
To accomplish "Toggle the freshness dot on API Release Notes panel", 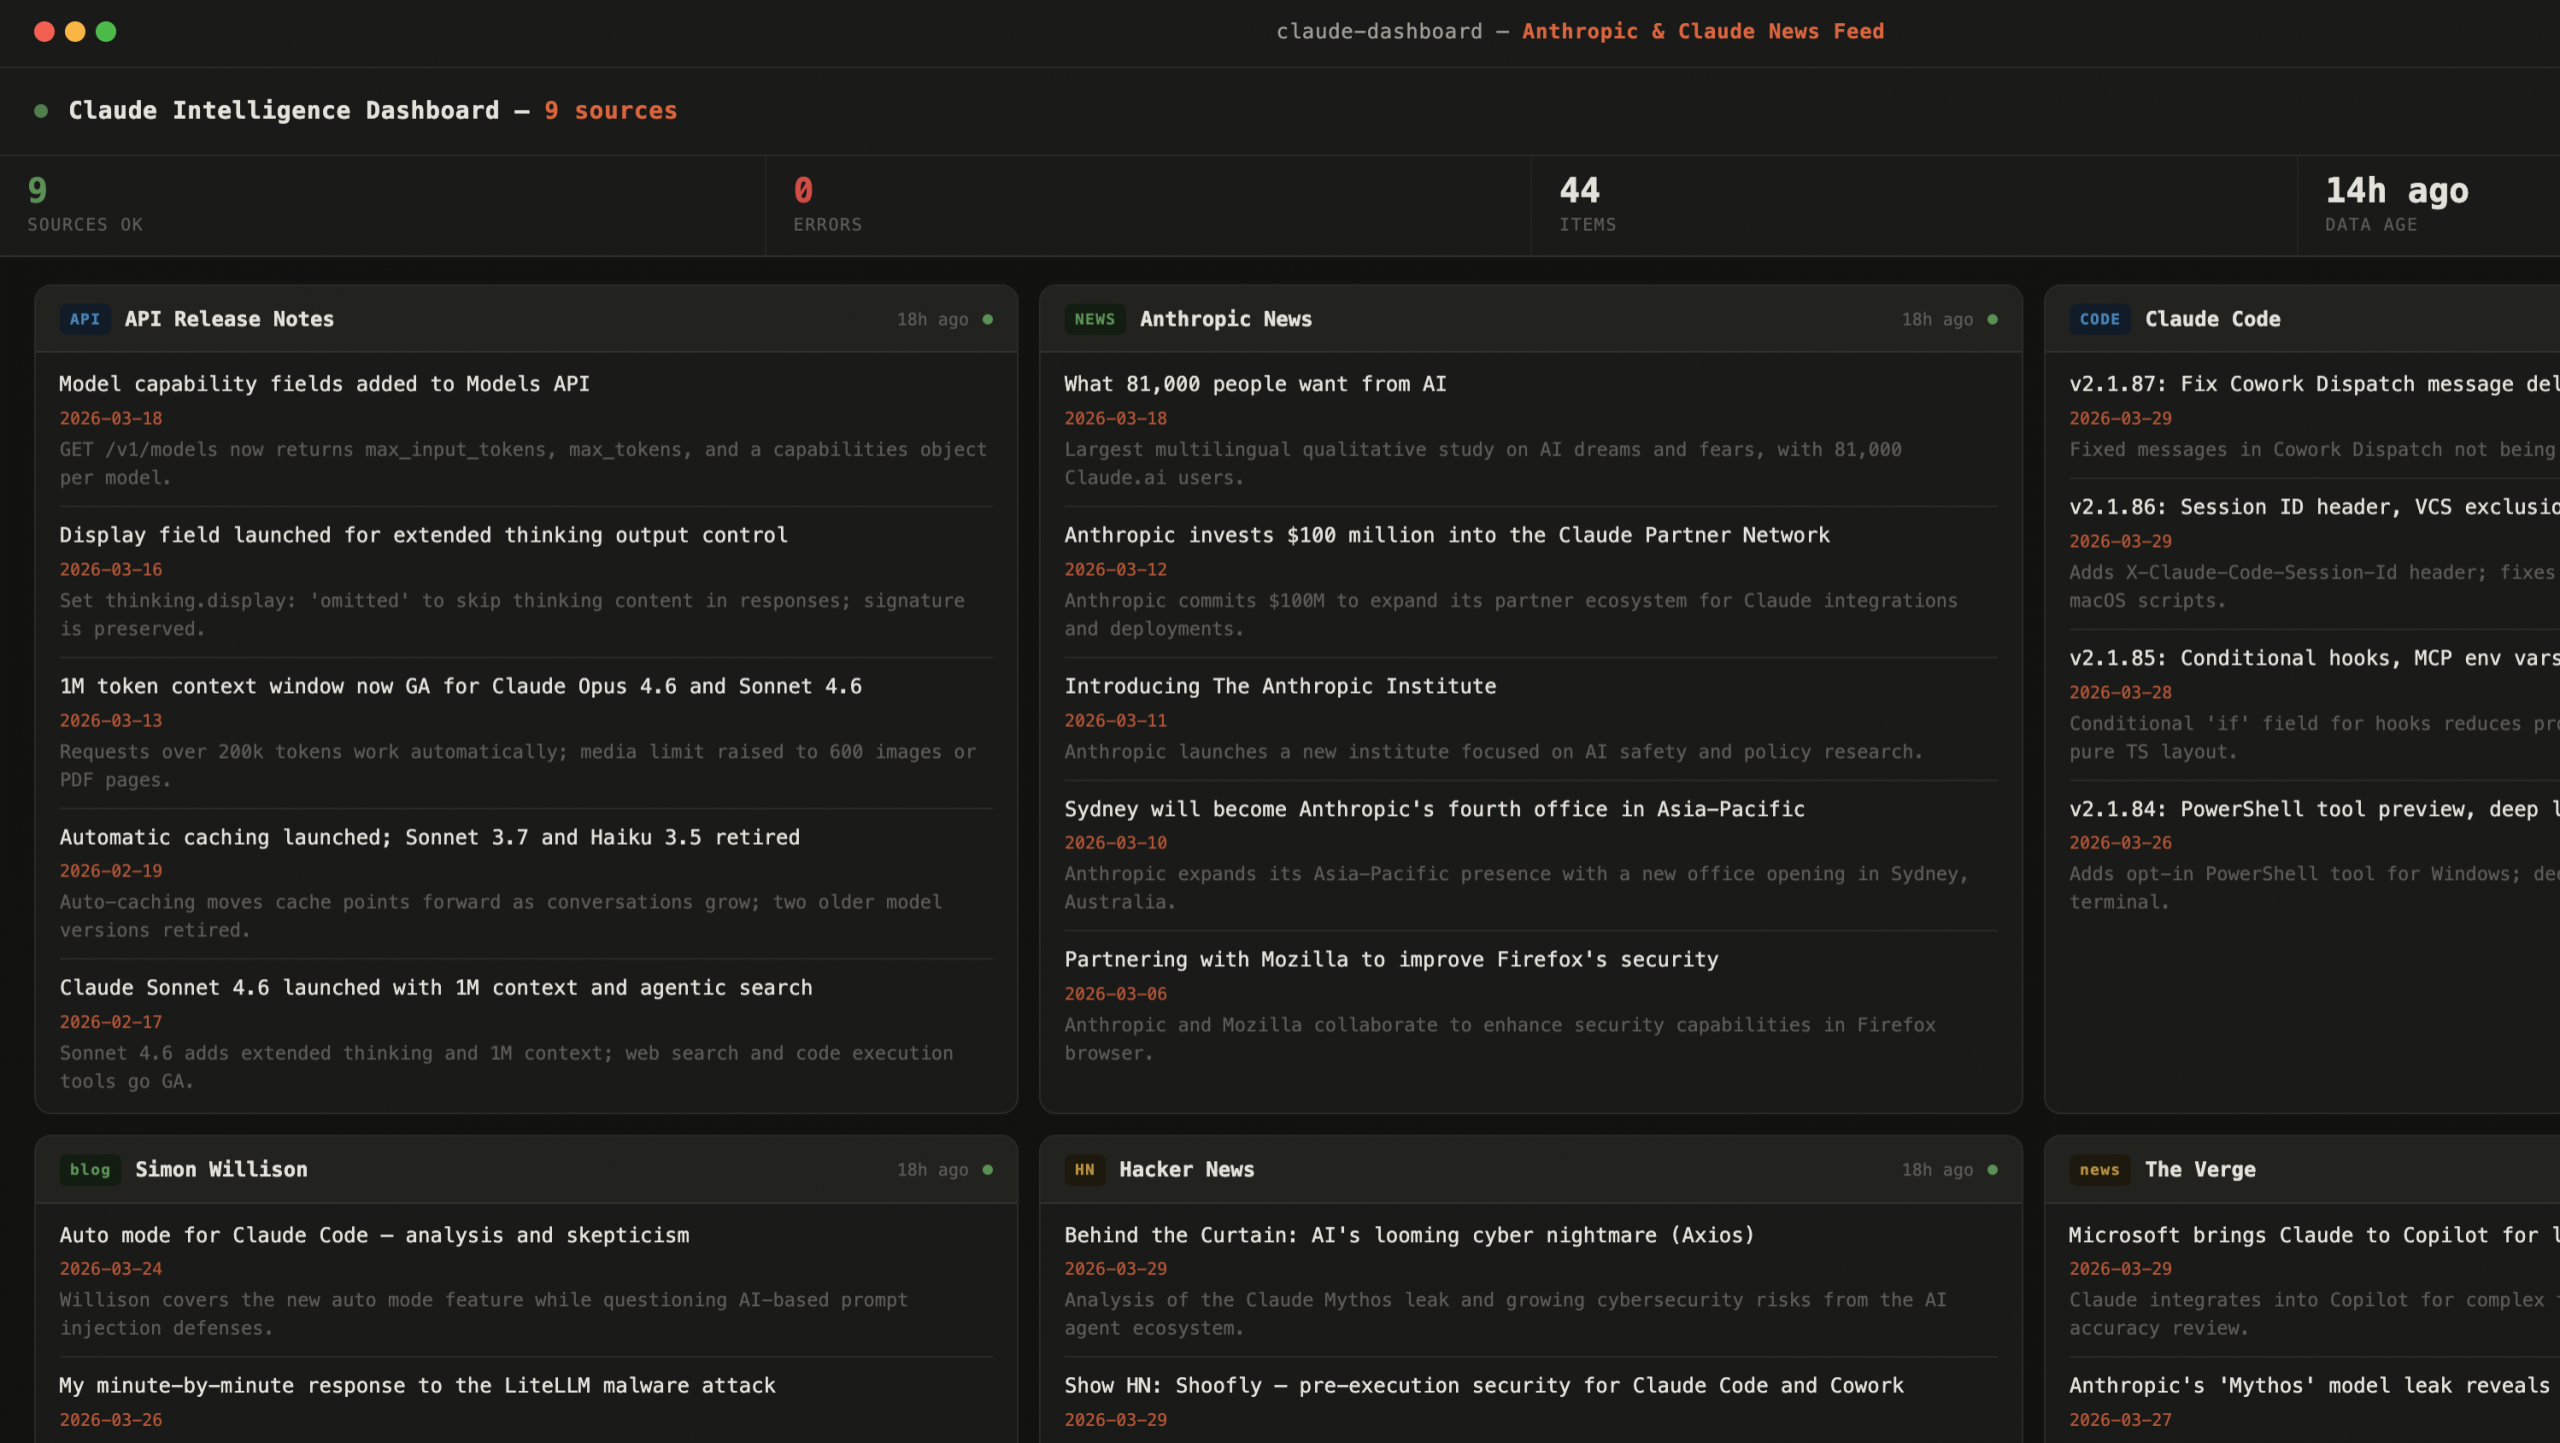I will 988,319.
